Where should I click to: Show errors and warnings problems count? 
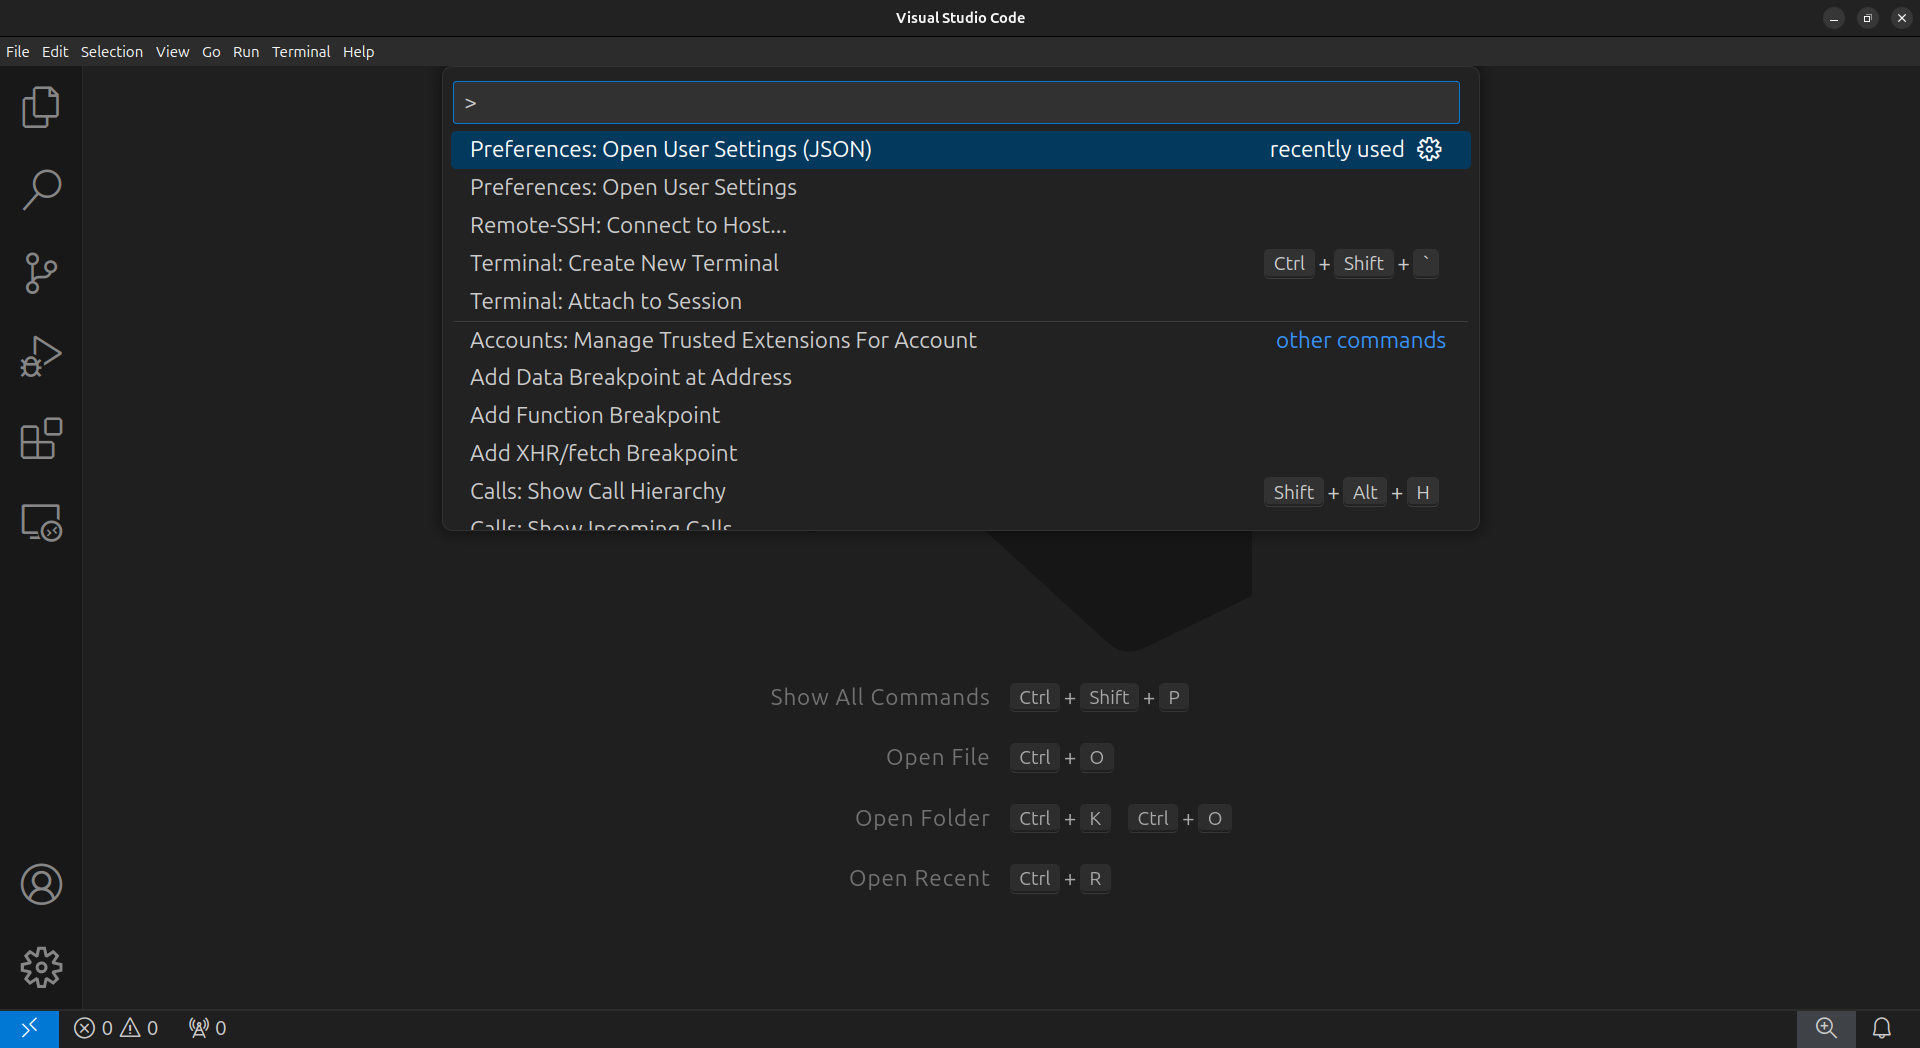[116, 1028]
